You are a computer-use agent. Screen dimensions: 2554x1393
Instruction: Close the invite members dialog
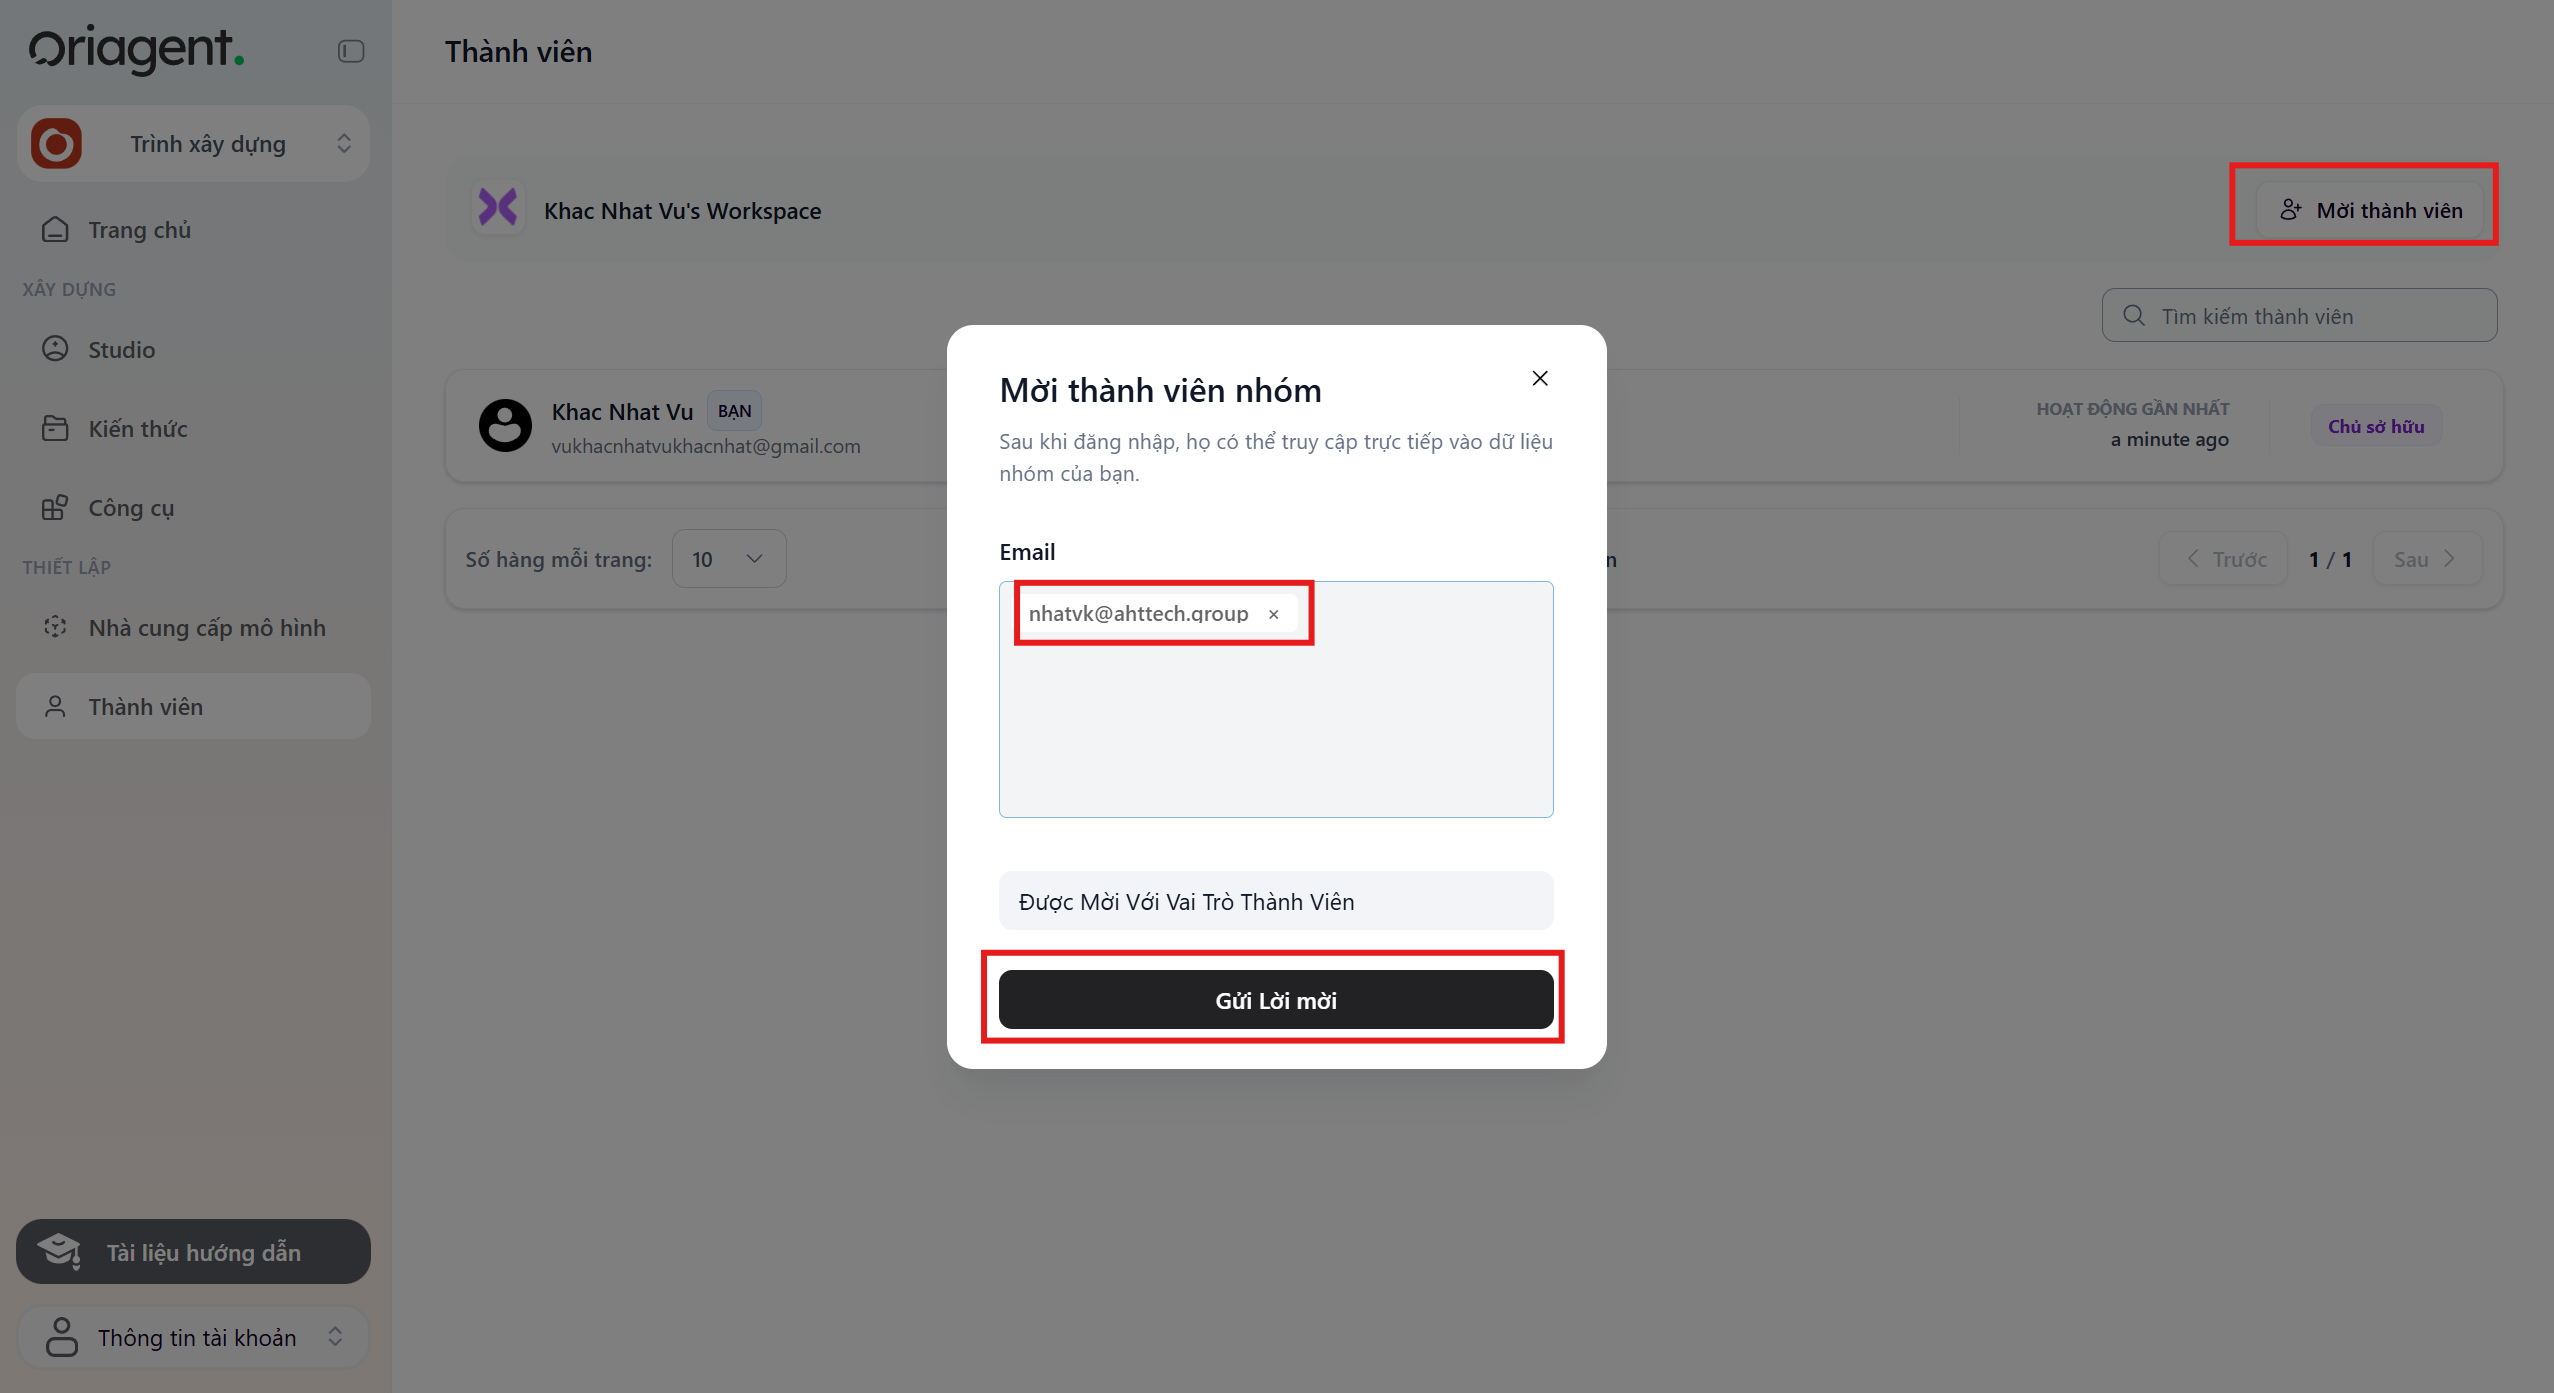1540,378
